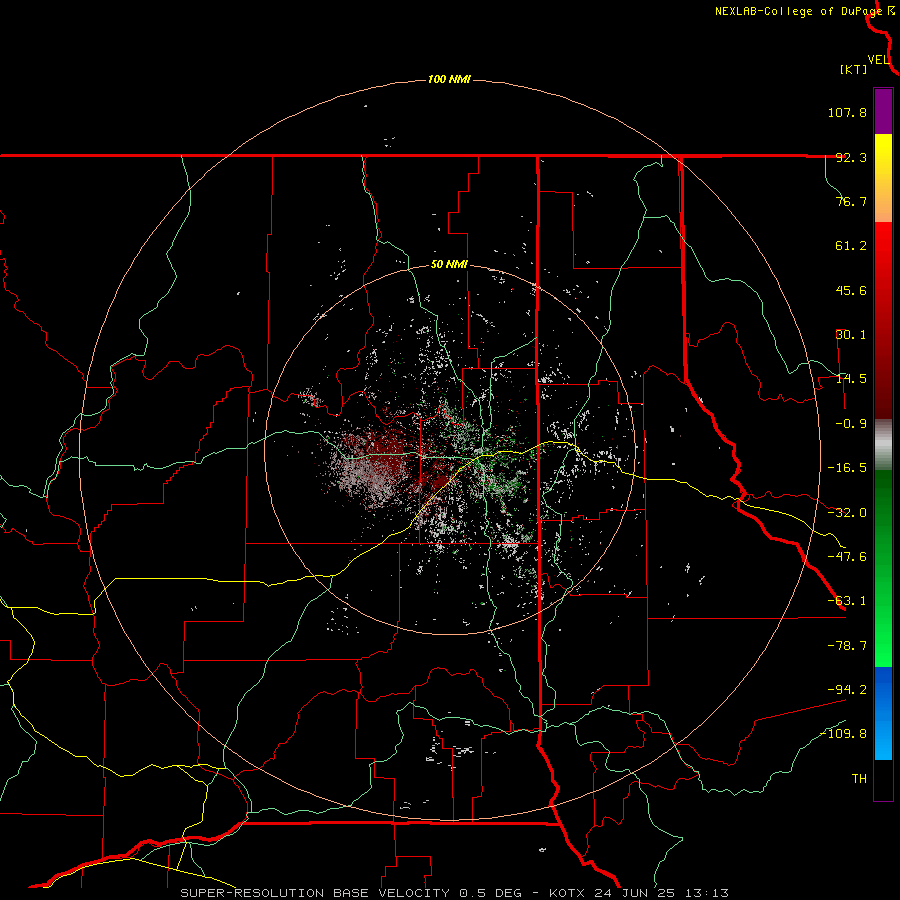
Task: Click the yellow-orange segment of velocity color scale
Action: 883,178
